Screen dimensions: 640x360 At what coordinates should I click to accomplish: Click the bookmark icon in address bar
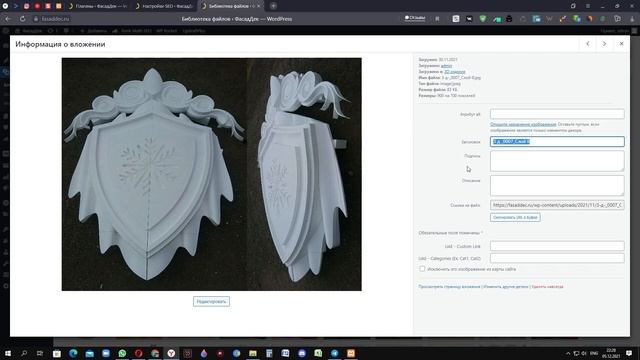437,19
